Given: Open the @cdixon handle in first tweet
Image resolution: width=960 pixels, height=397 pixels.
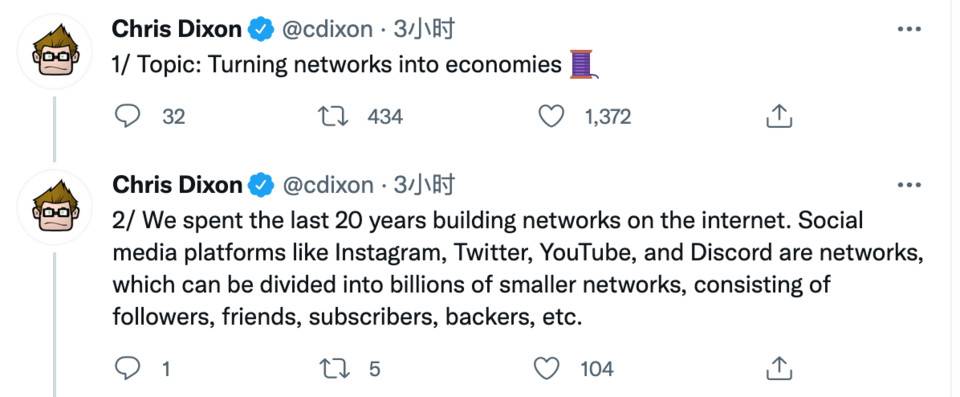Looking at the screenshot, I should coord(326,29).
